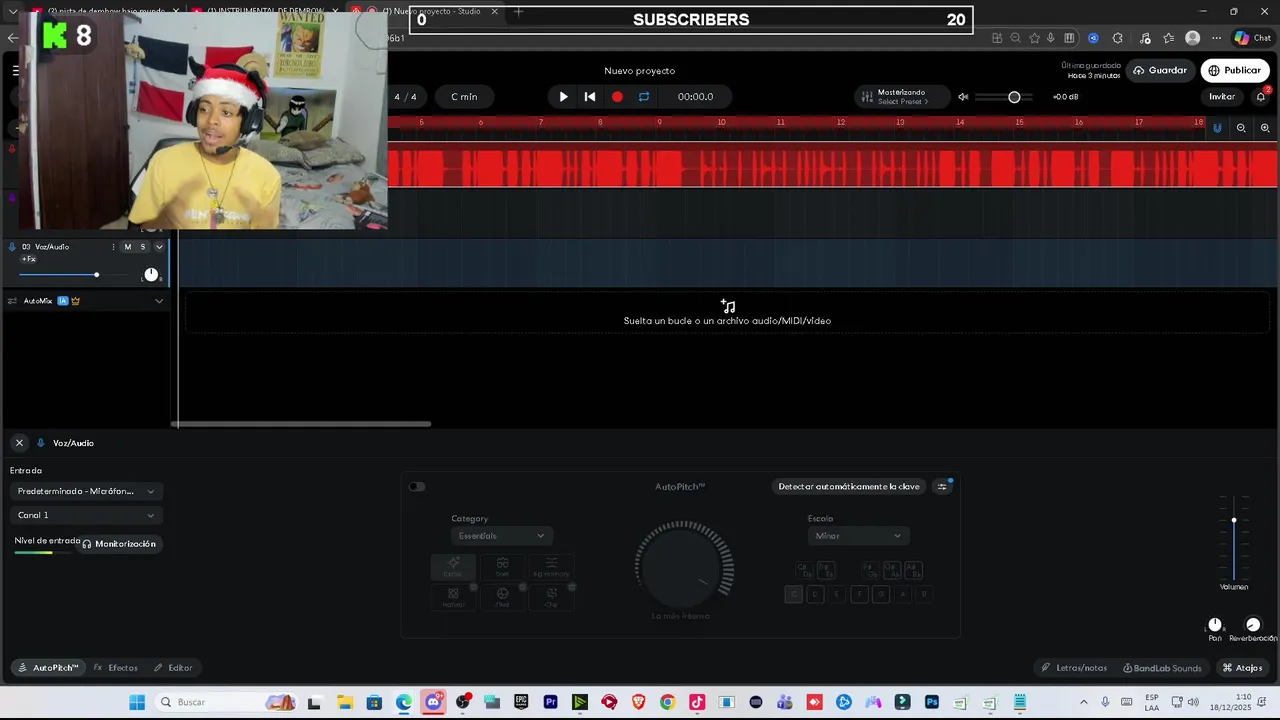This screenshot has width=1280, height=720.
Task: Open the BandLab Sounds tab
Action: (1162, 668)
